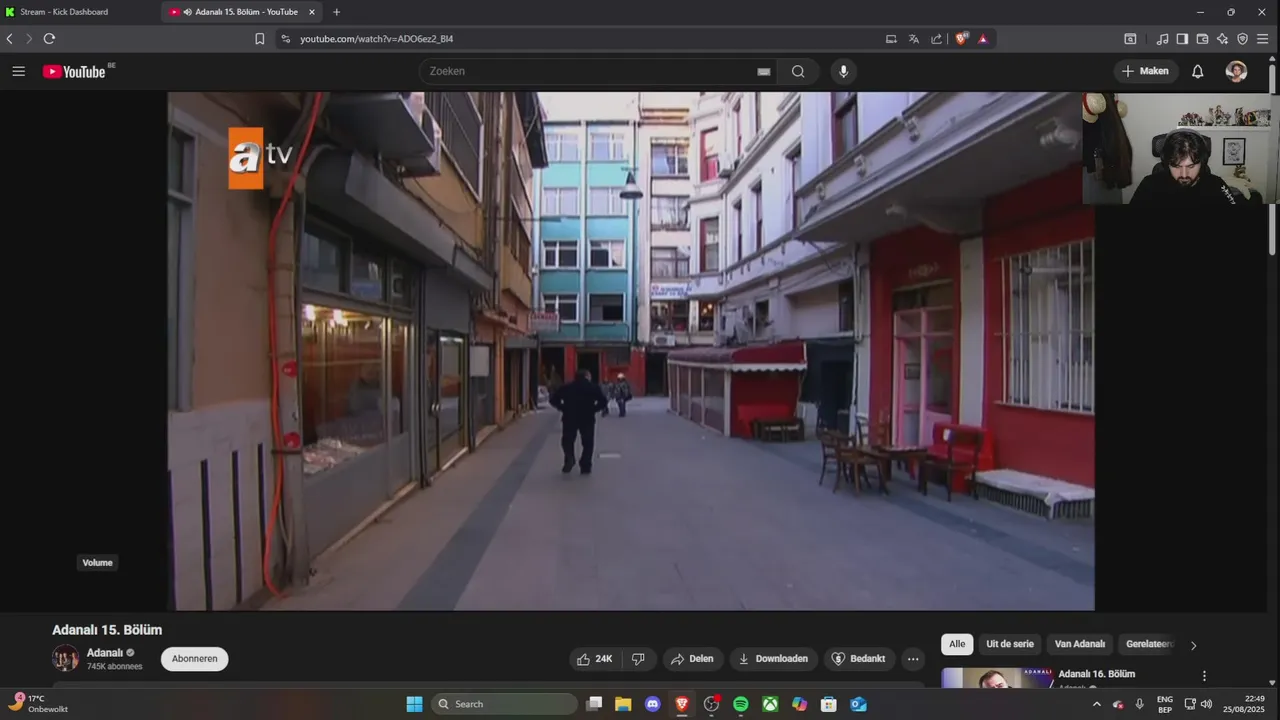Open the on-screen keyboard in search box

[x=764, y=72]
